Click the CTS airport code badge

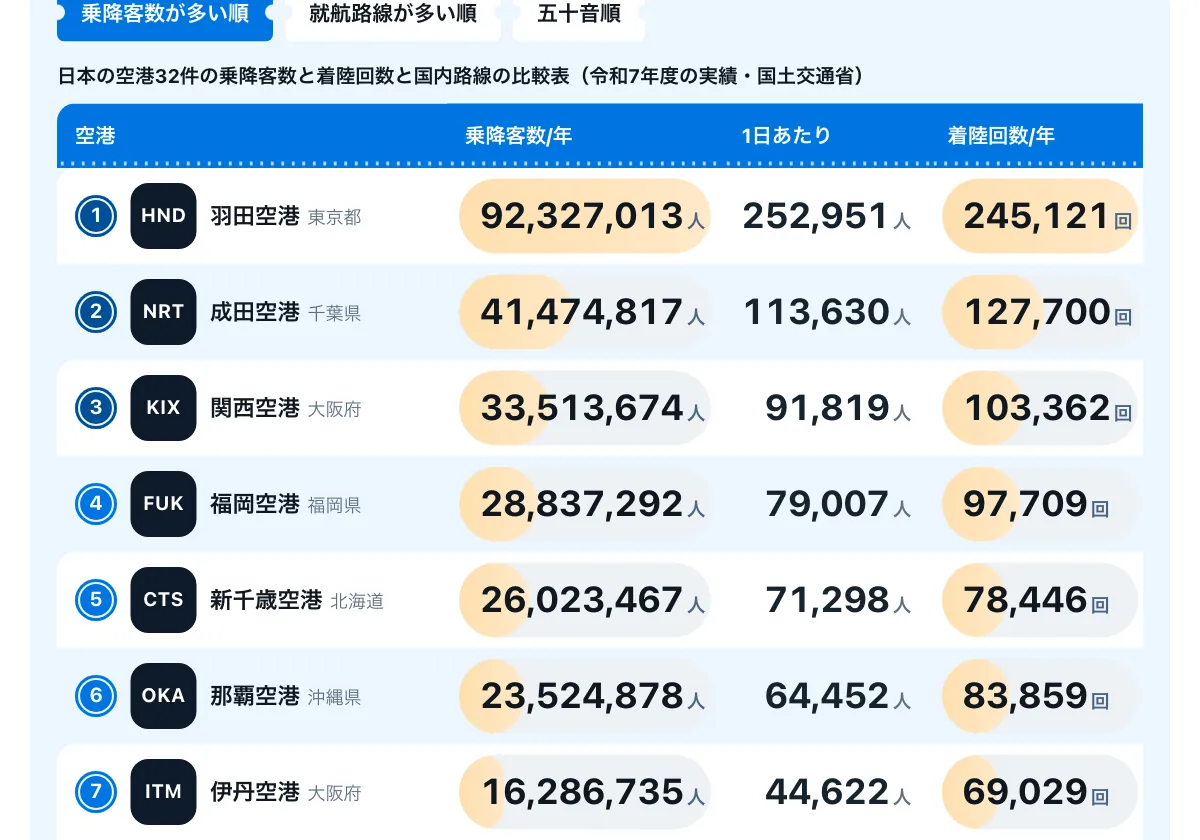click(163, 600)
